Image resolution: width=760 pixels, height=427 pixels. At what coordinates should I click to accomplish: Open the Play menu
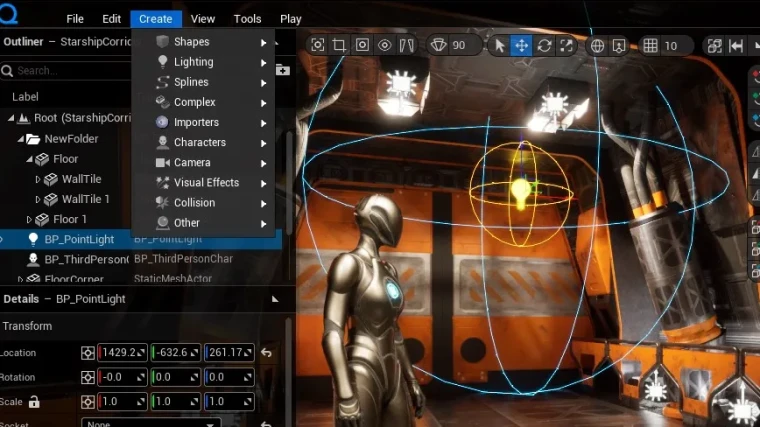click(290, 19)
